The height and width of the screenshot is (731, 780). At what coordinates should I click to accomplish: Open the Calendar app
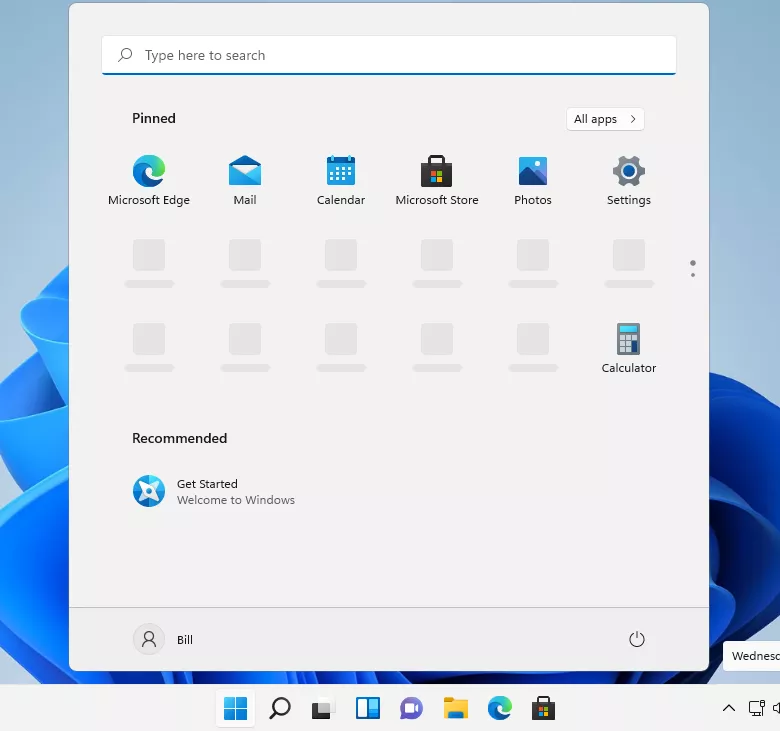tap(341, 172)
